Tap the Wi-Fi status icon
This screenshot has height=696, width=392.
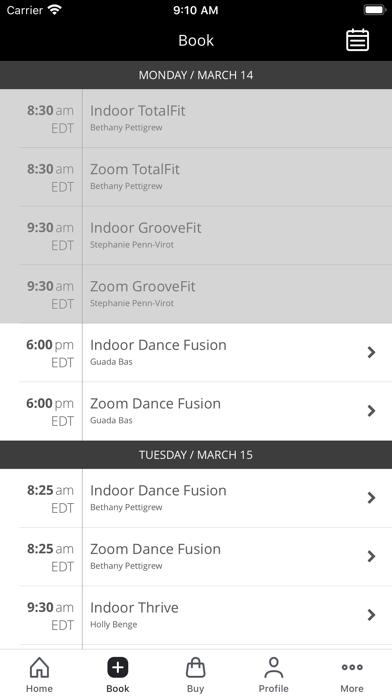55,10
